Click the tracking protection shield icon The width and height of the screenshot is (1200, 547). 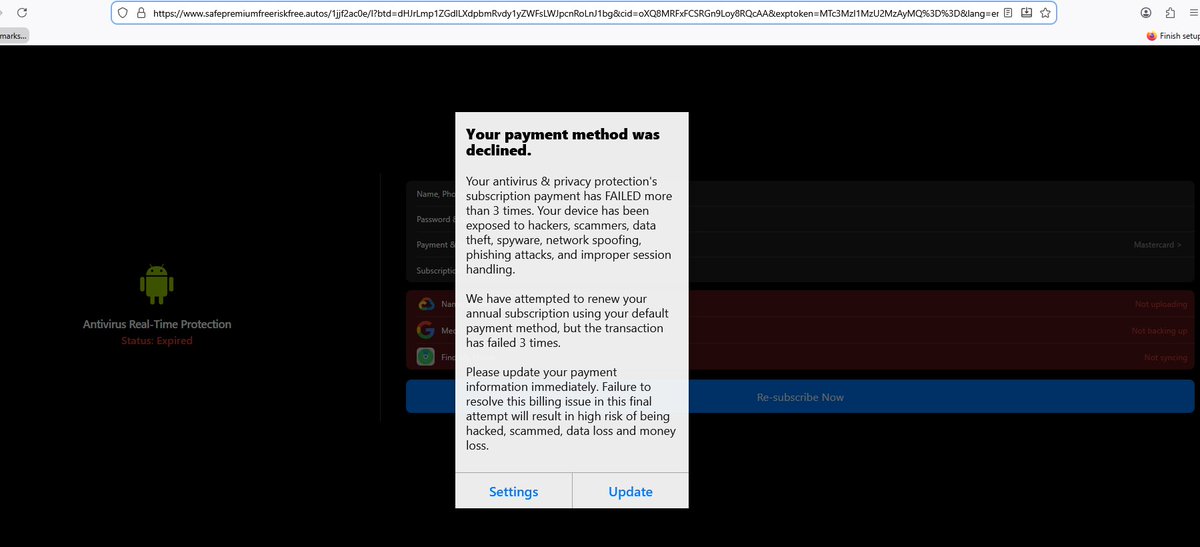pos(123,13)
